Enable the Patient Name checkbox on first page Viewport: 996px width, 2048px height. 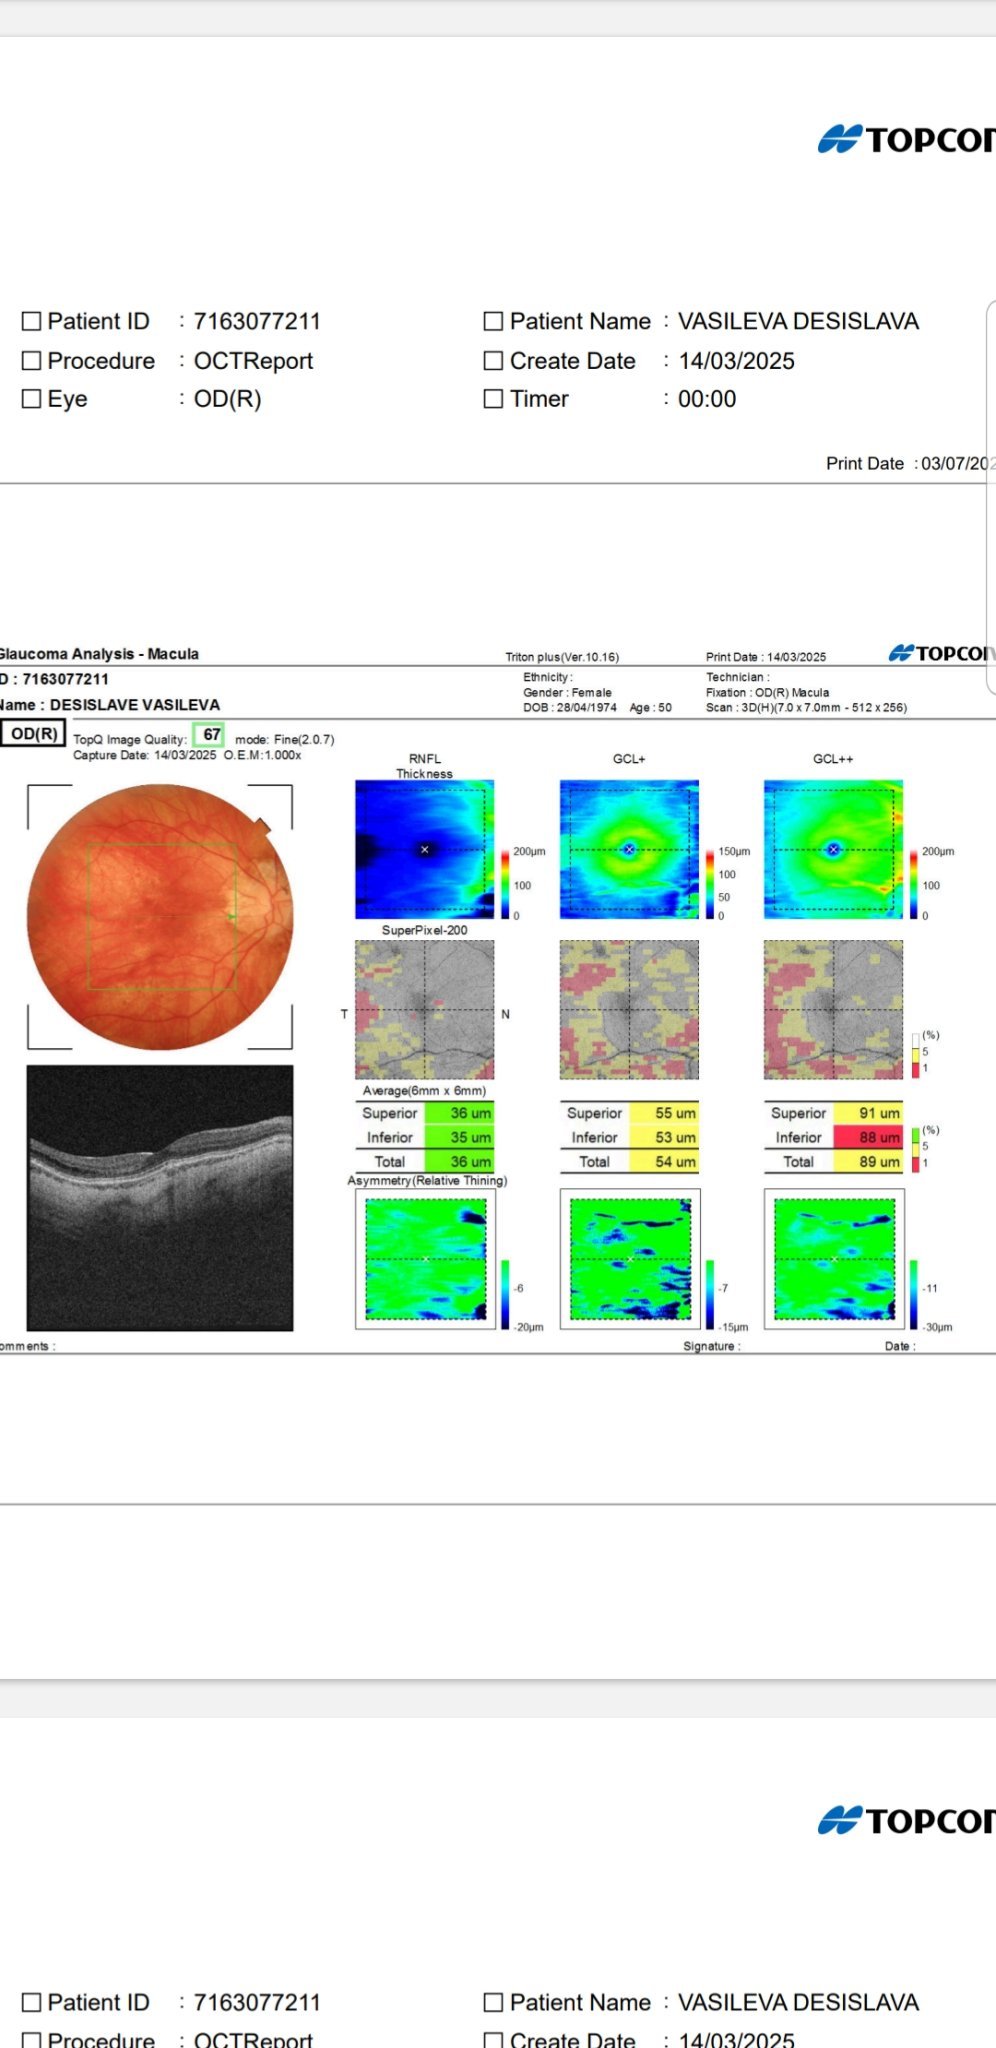click(493, 321)
